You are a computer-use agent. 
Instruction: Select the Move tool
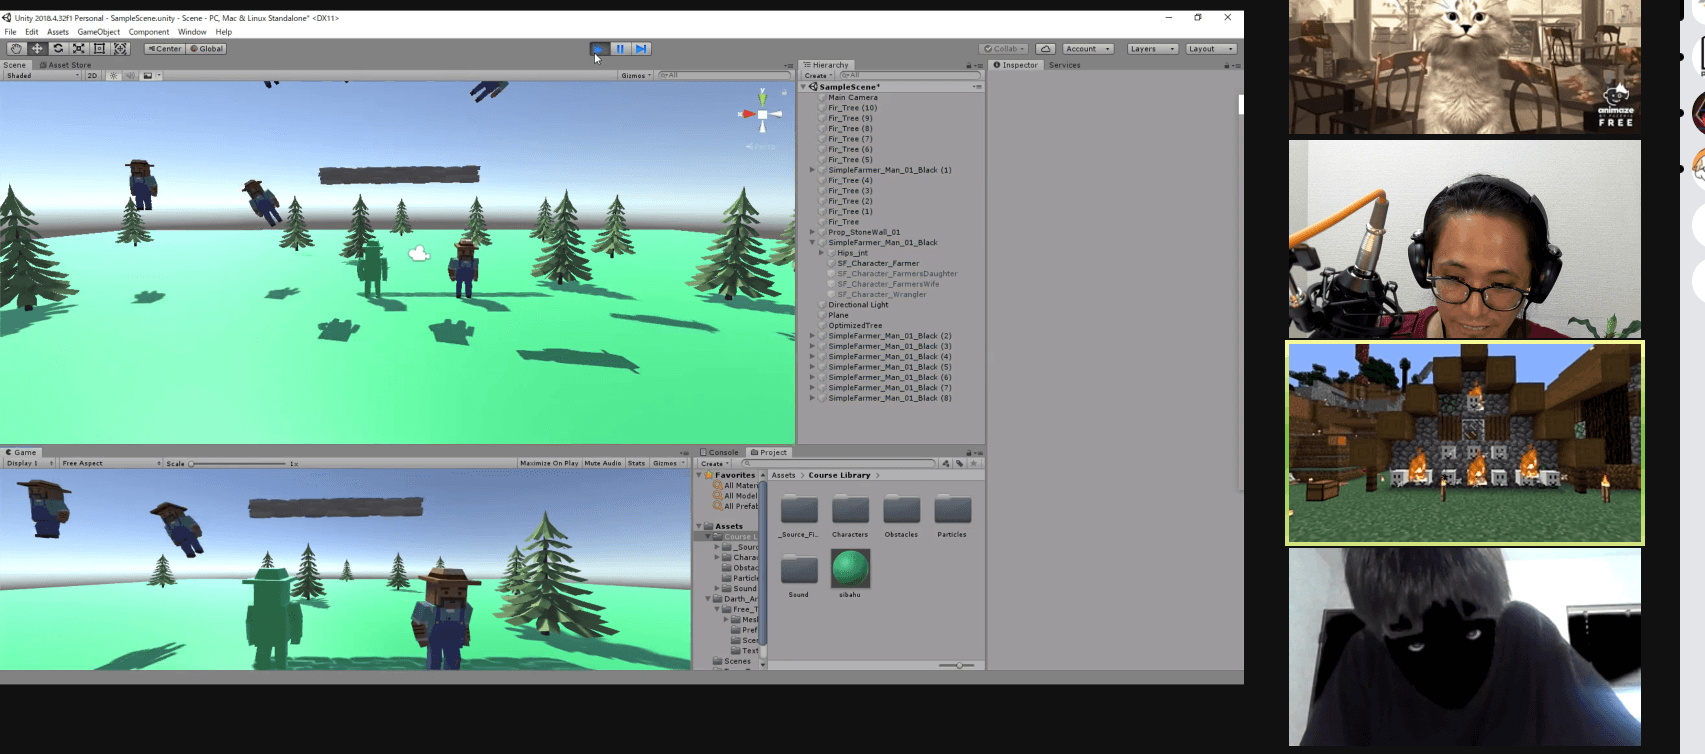37,49
